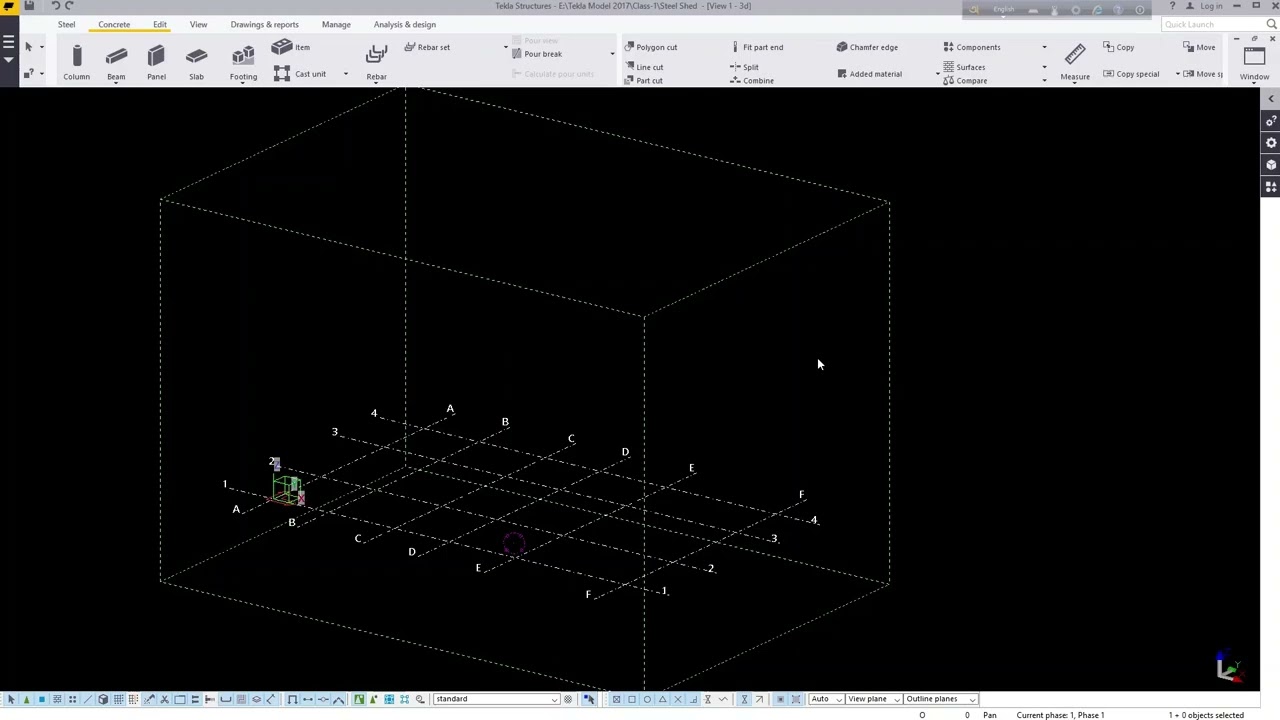
Task: Toggle Select parts switch (blue square)
Action: 42,699
